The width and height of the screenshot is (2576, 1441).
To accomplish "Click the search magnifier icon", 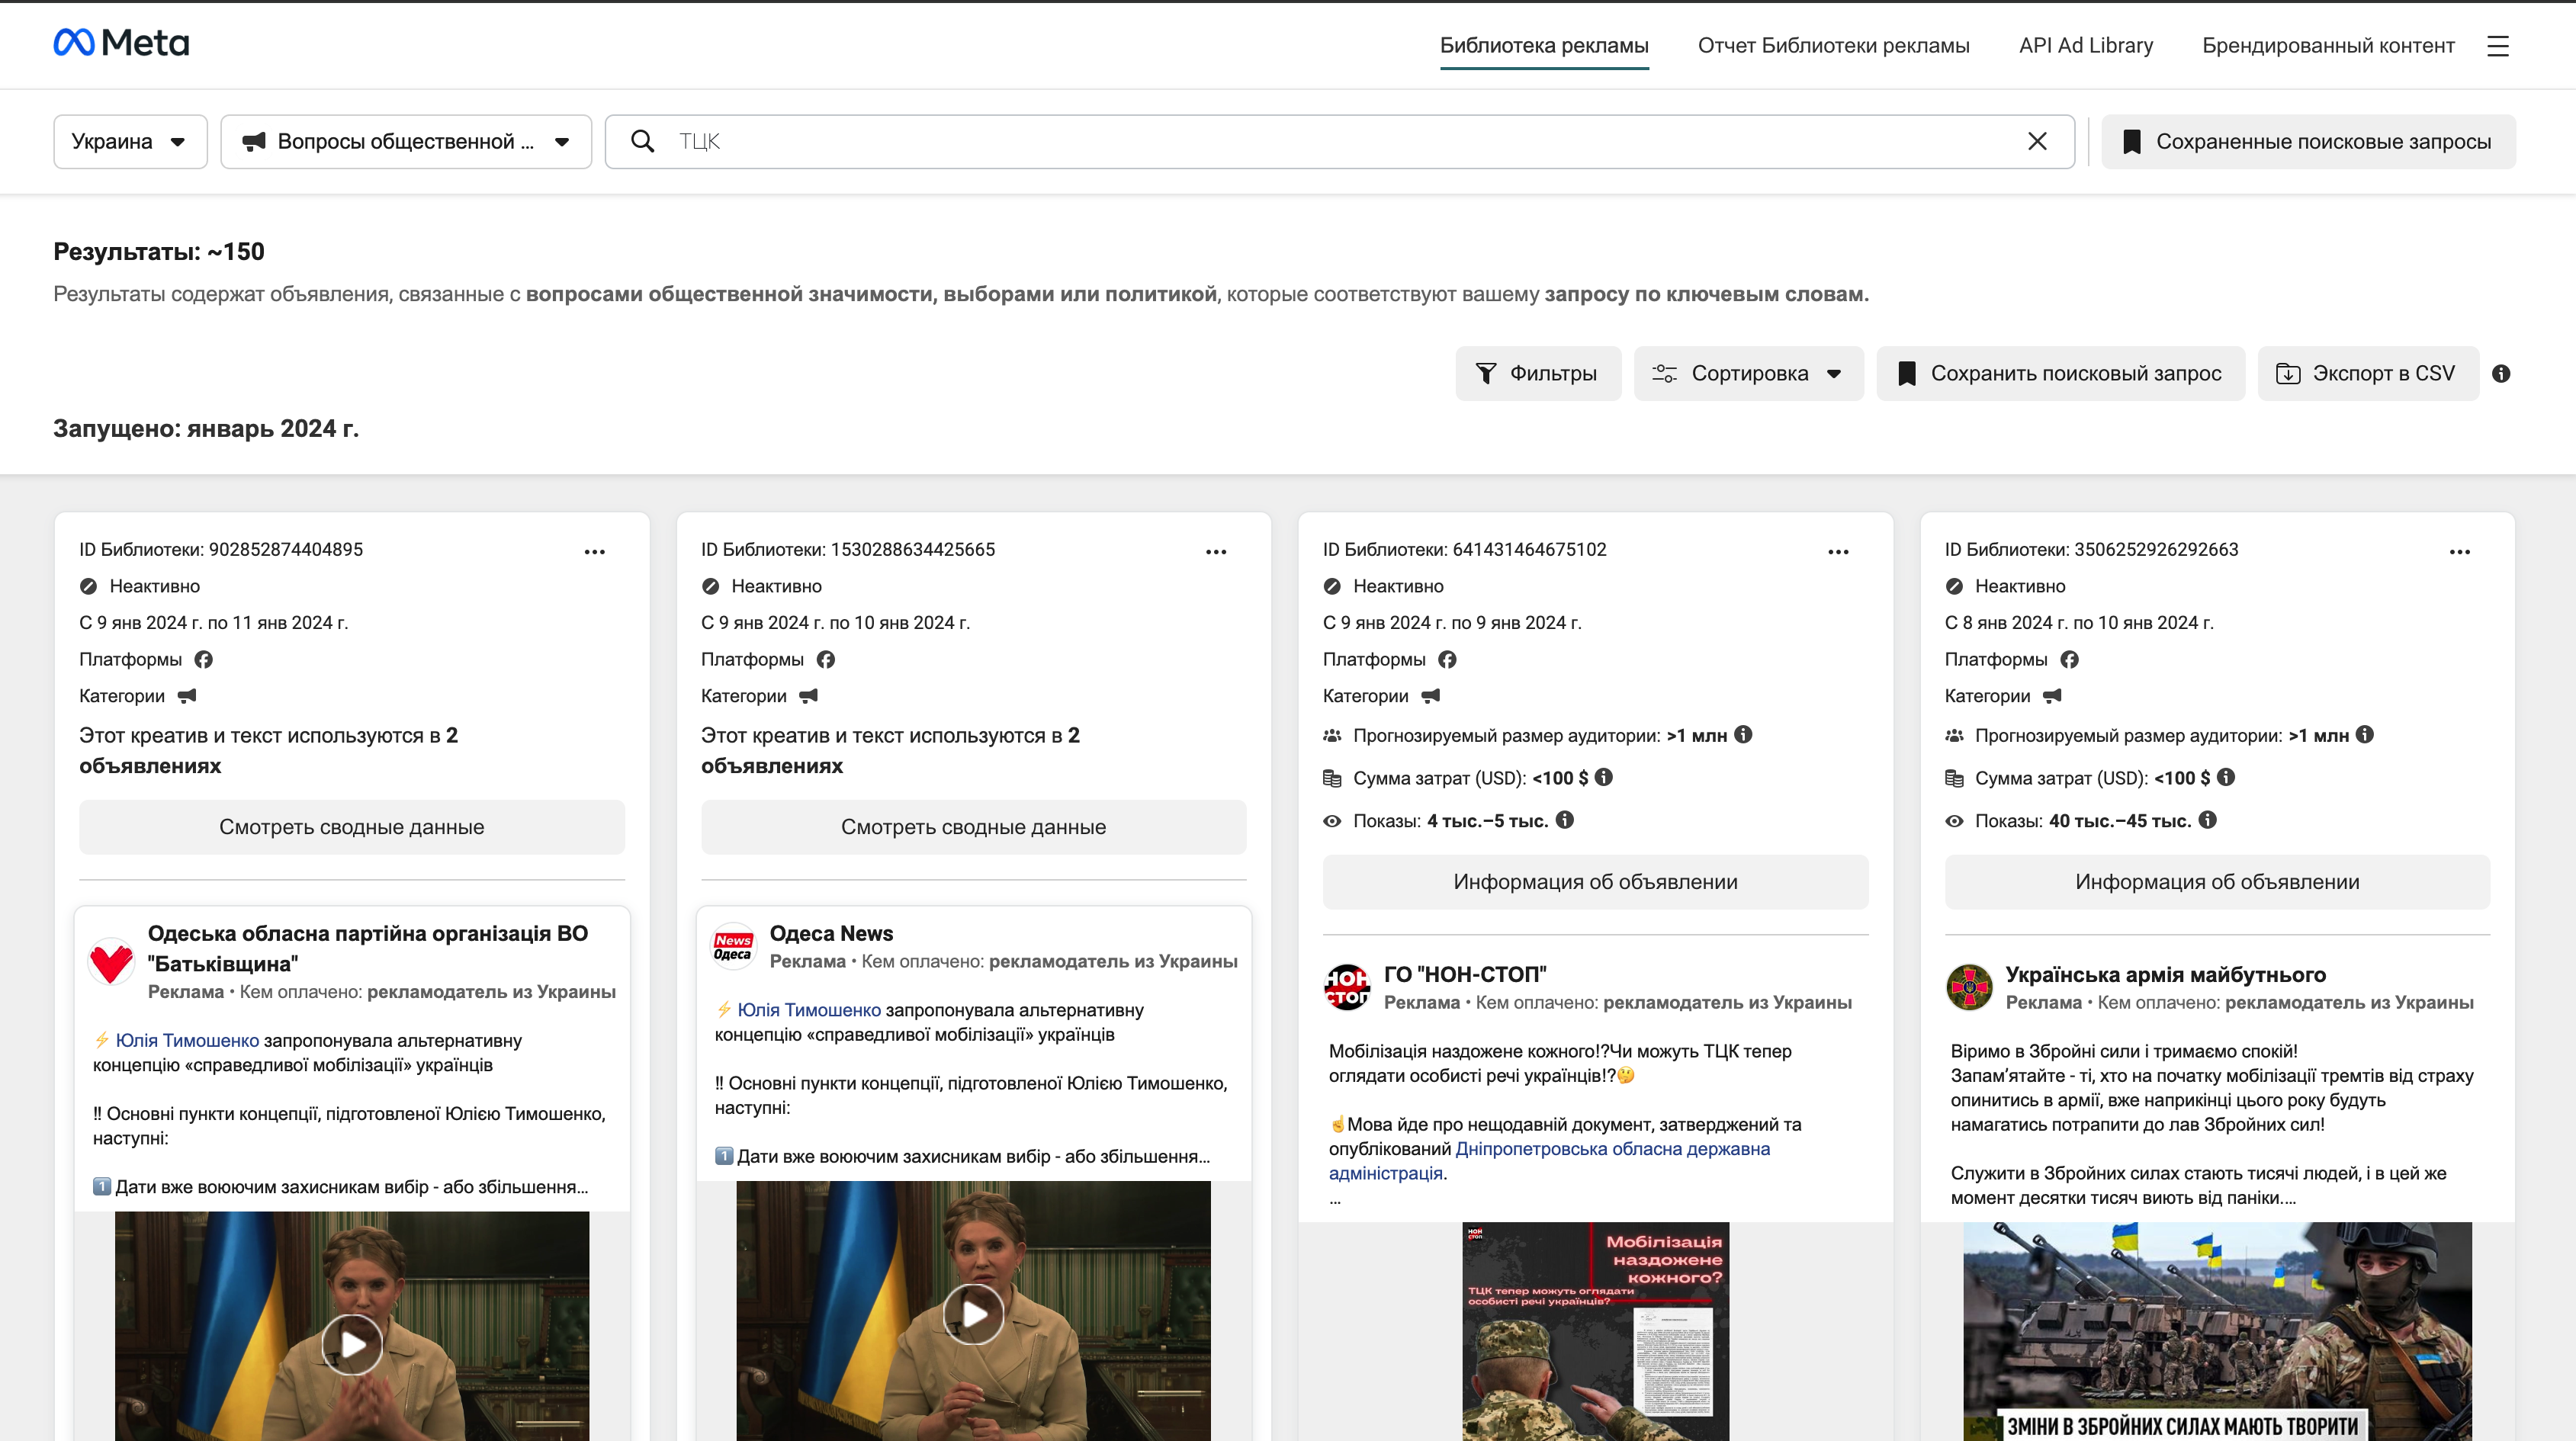I will [x=643, y=141].
